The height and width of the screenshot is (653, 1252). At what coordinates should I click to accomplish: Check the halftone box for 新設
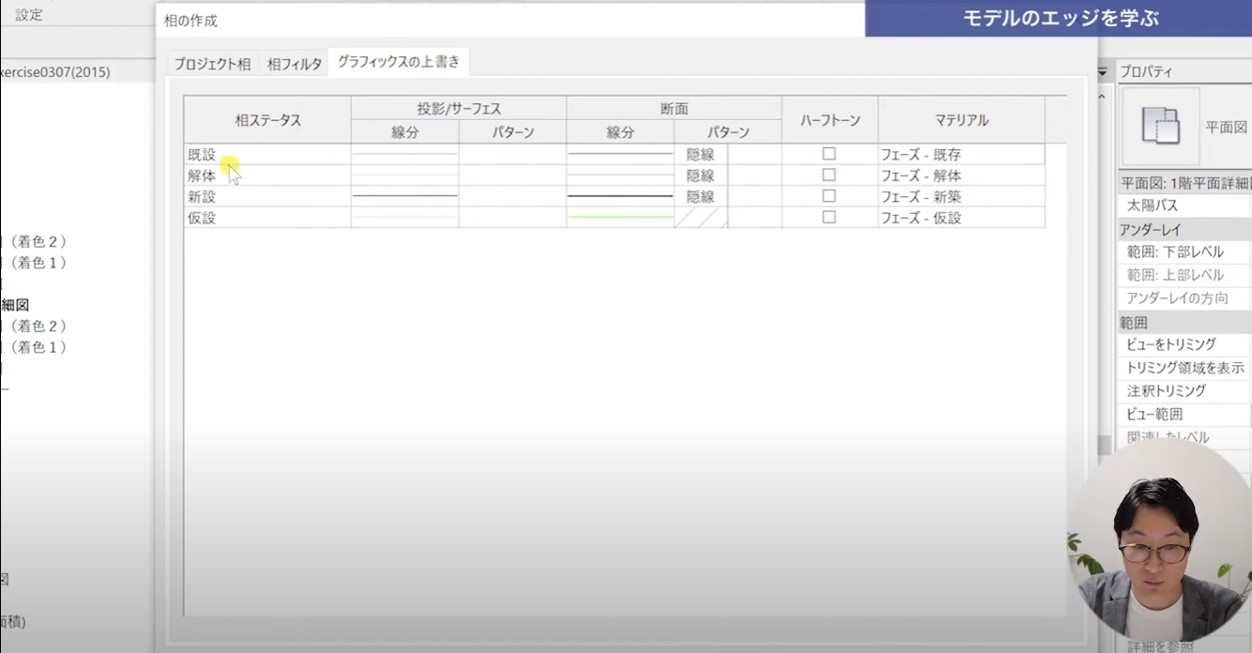[x=828, y=196]
